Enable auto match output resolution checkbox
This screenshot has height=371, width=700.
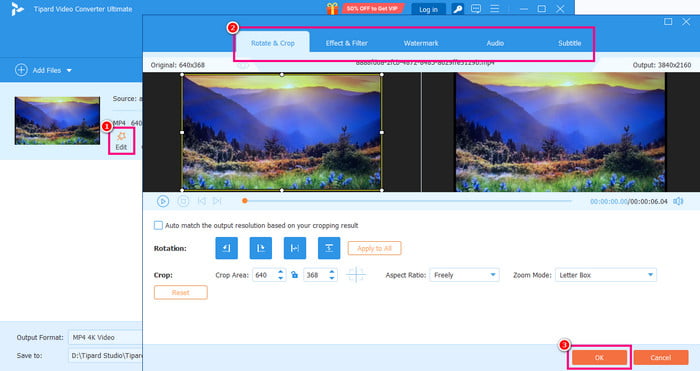click(158, 225)
